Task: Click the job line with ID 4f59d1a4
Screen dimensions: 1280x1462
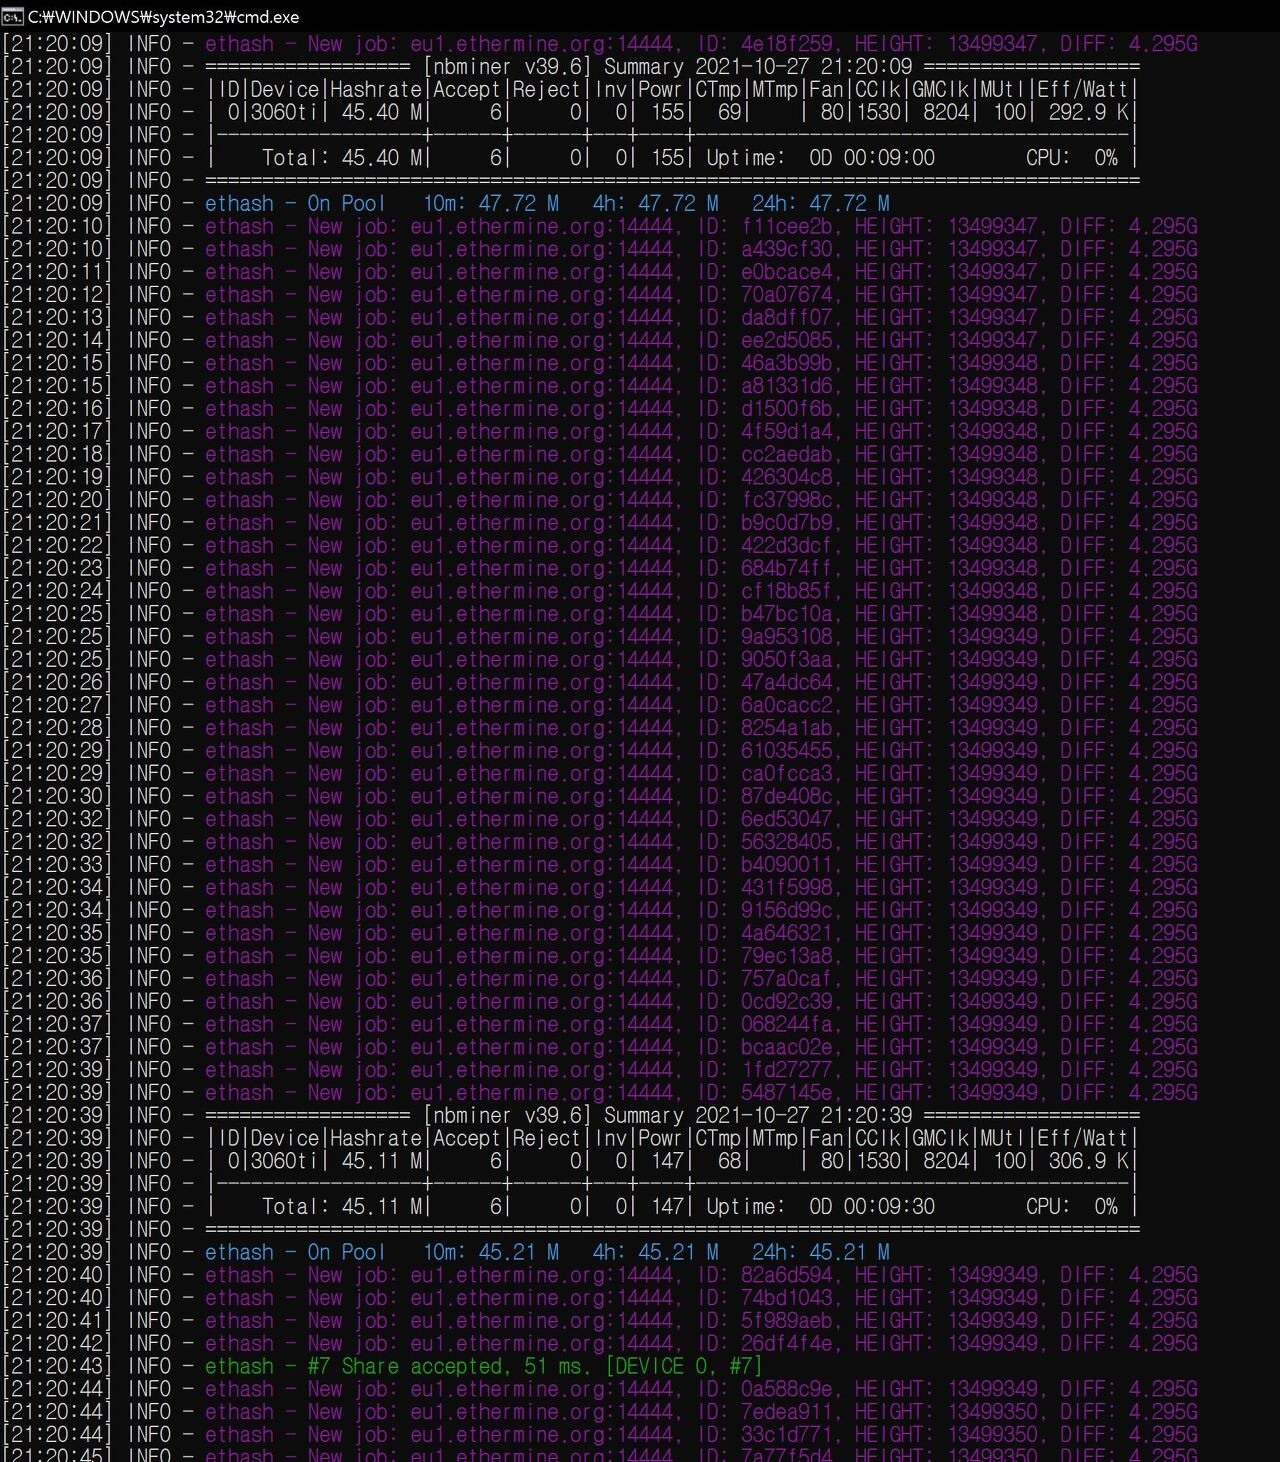Action: tap(600, 432)
